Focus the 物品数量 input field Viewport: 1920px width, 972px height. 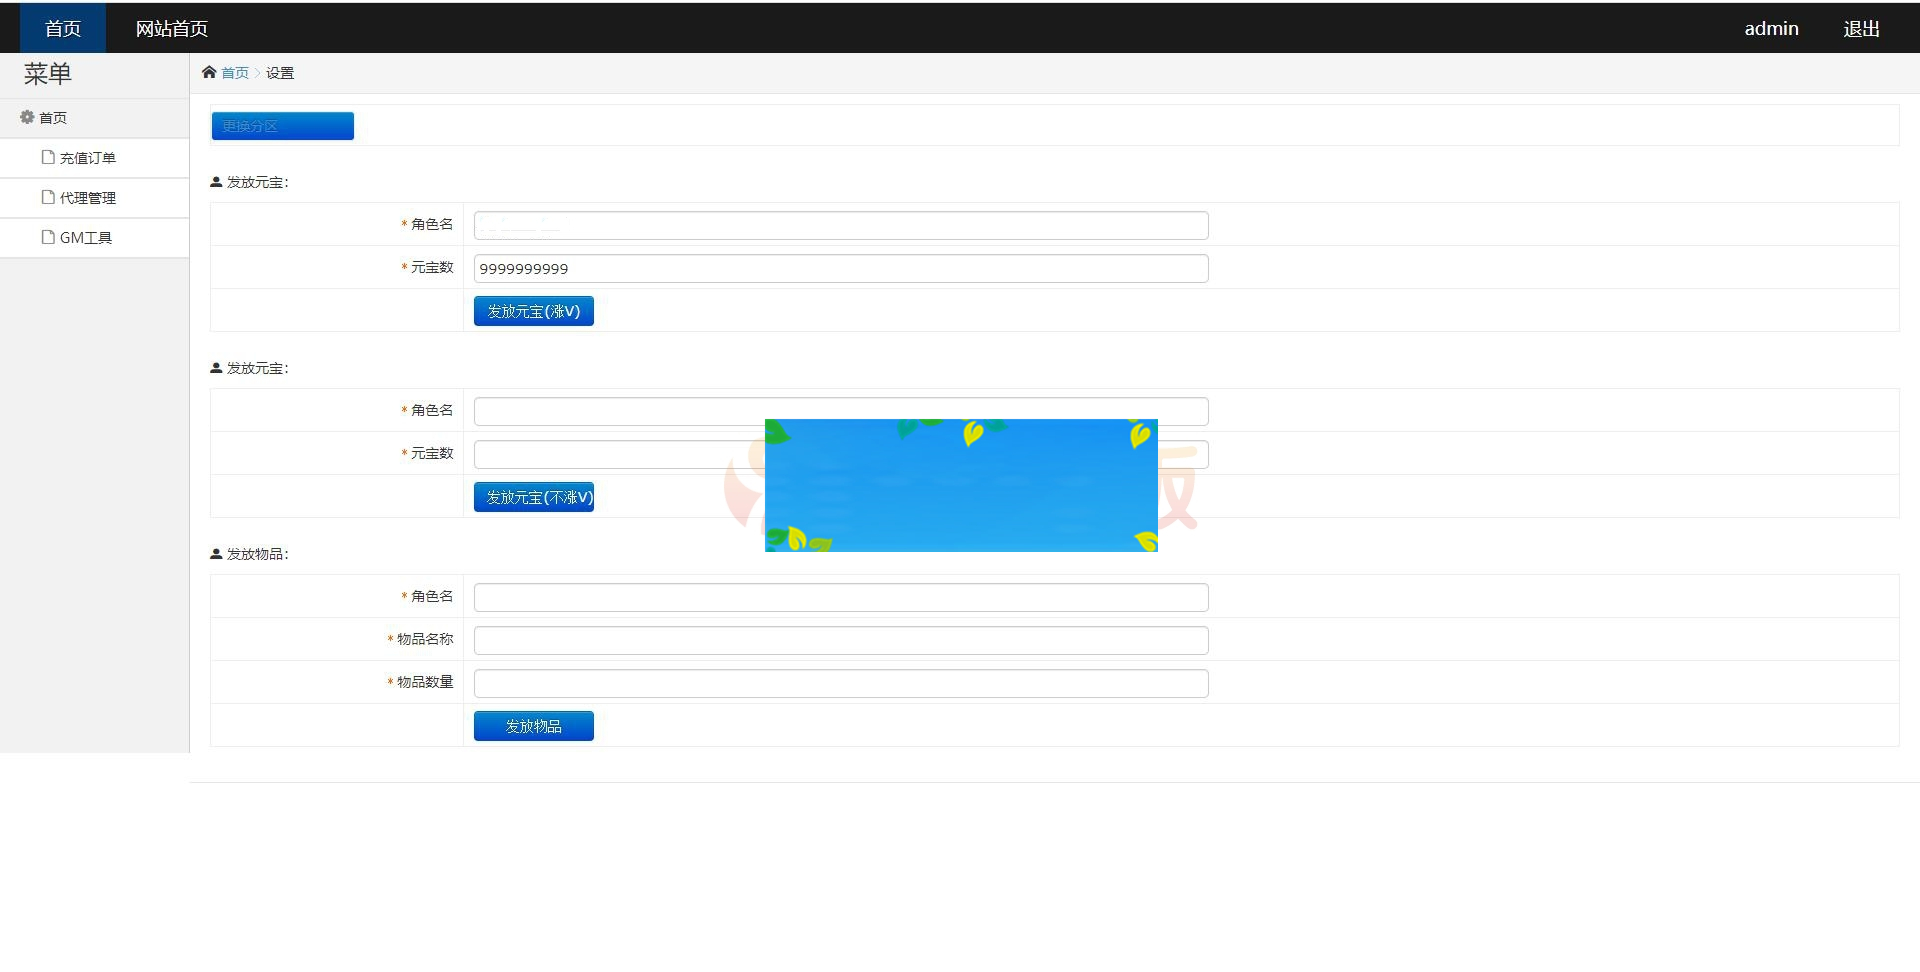tap(840, 683)
